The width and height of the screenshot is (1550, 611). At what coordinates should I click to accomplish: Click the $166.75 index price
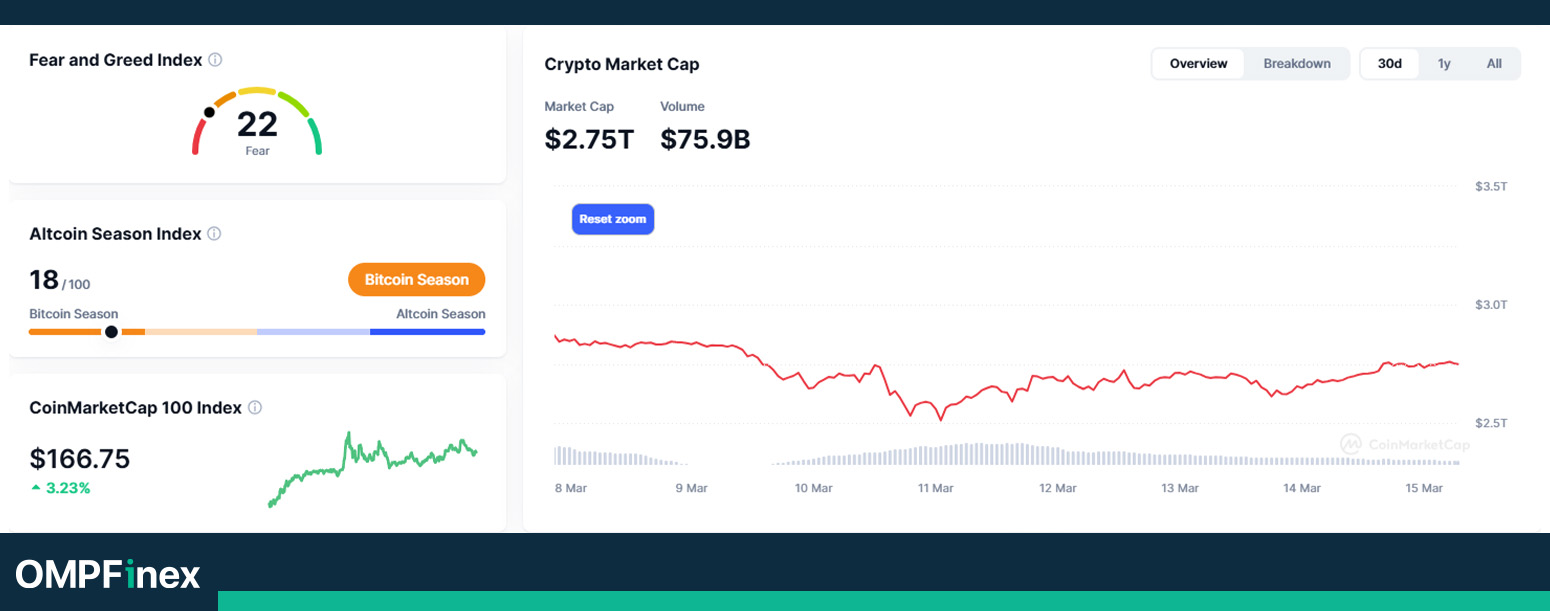click(x=80, y=459)
